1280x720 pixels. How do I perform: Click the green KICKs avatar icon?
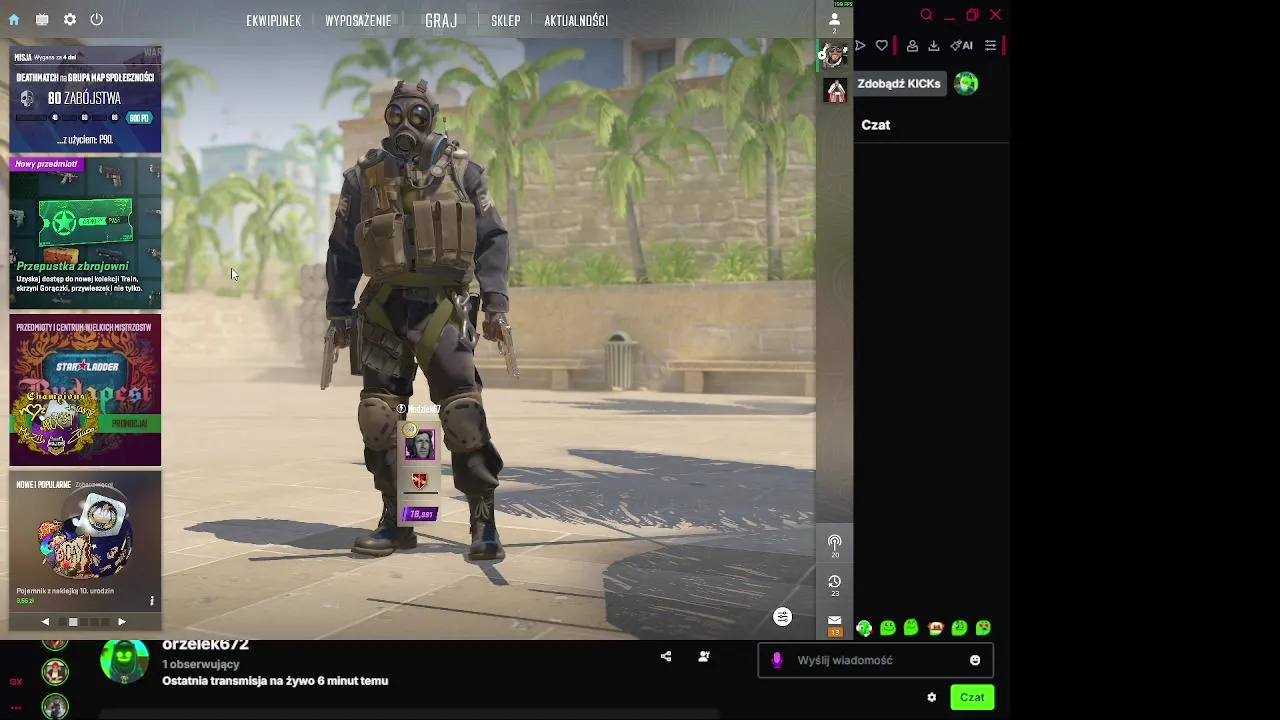click(966, 84)
